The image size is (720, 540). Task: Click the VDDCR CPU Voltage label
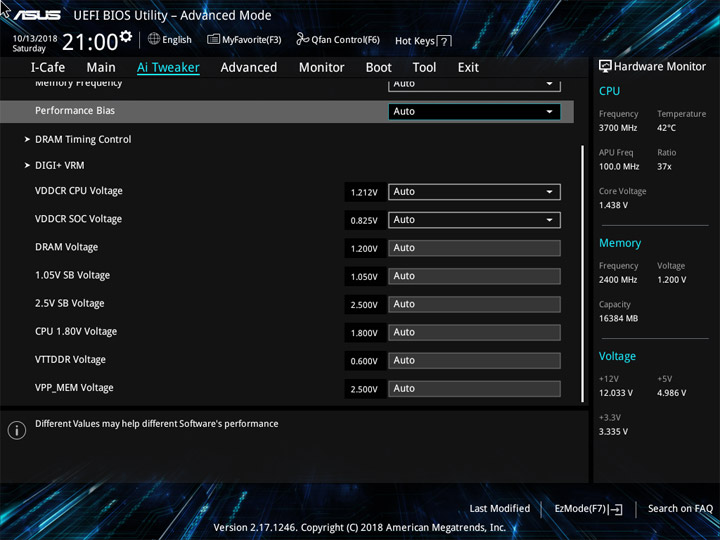coord(79,191)
